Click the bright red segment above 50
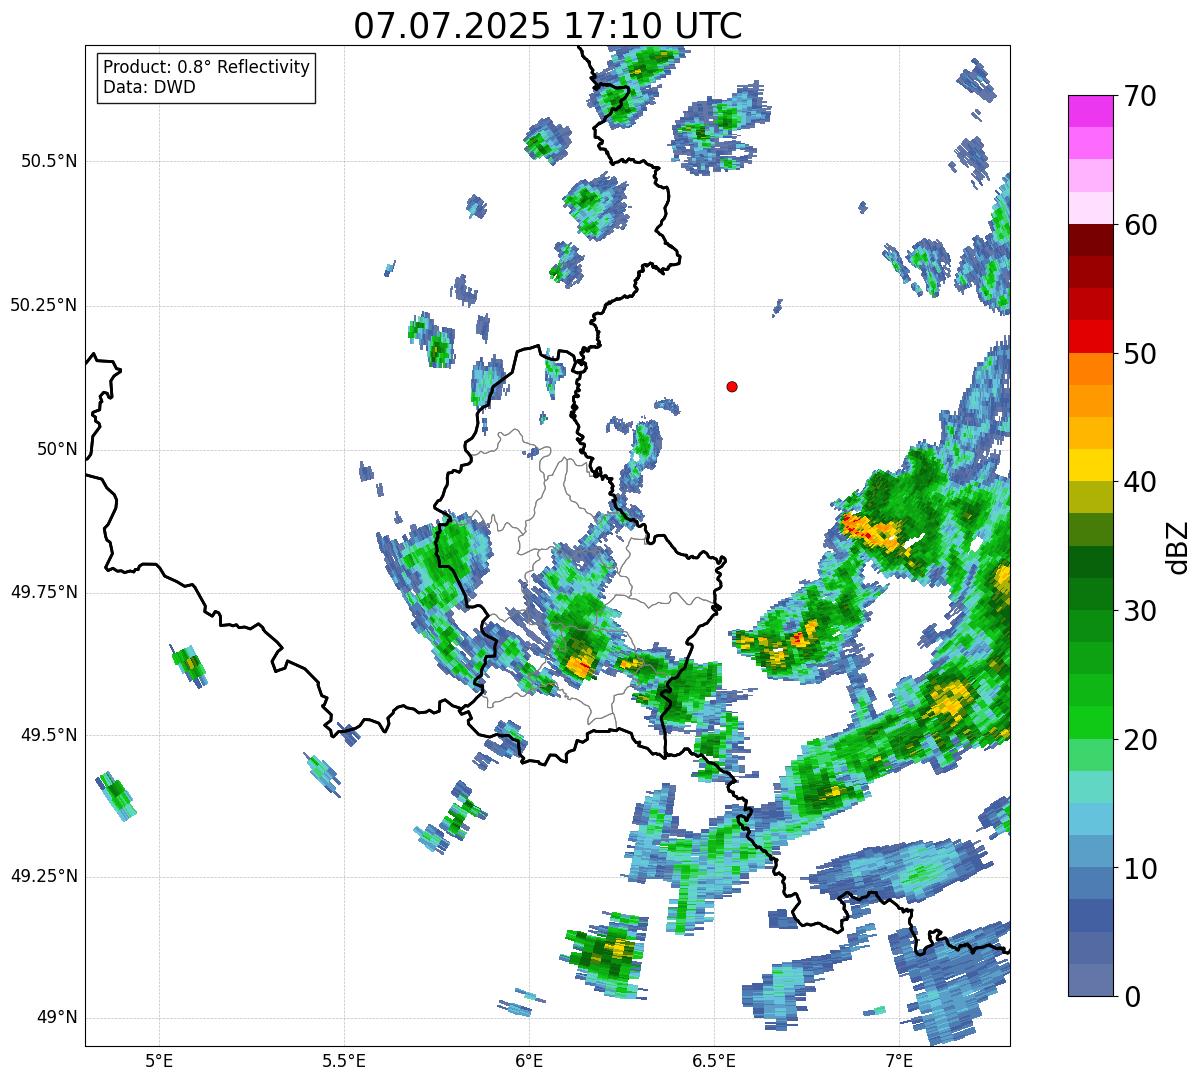This screenshot has width=1202, height=1081. tap(1090, 337)
